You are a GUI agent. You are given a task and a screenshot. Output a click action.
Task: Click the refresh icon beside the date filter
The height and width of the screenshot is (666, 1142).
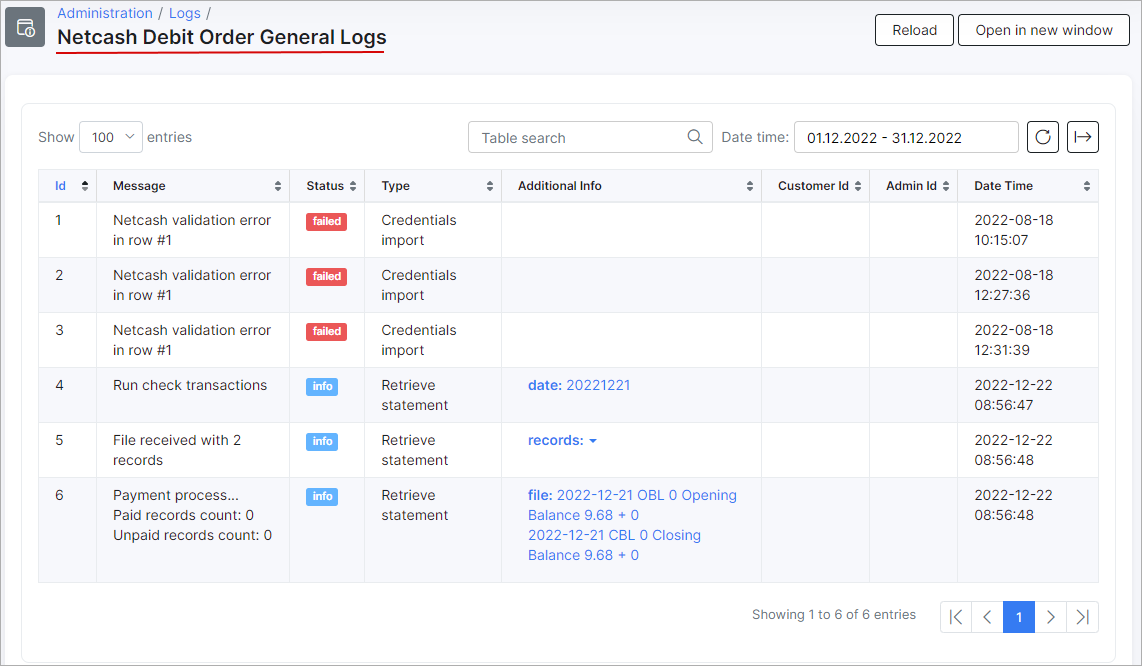pyautogui.click(x=1042, y=137)
